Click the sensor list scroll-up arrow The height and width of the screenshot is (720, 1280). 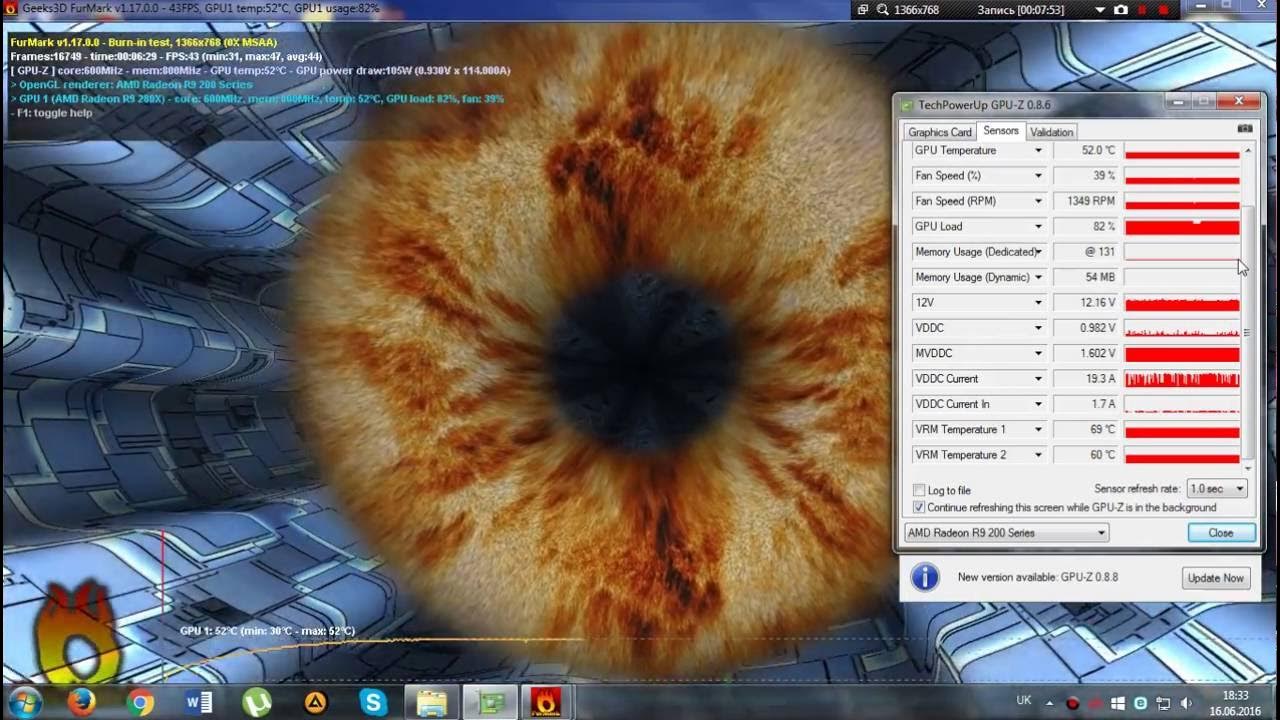(1247, 151)
